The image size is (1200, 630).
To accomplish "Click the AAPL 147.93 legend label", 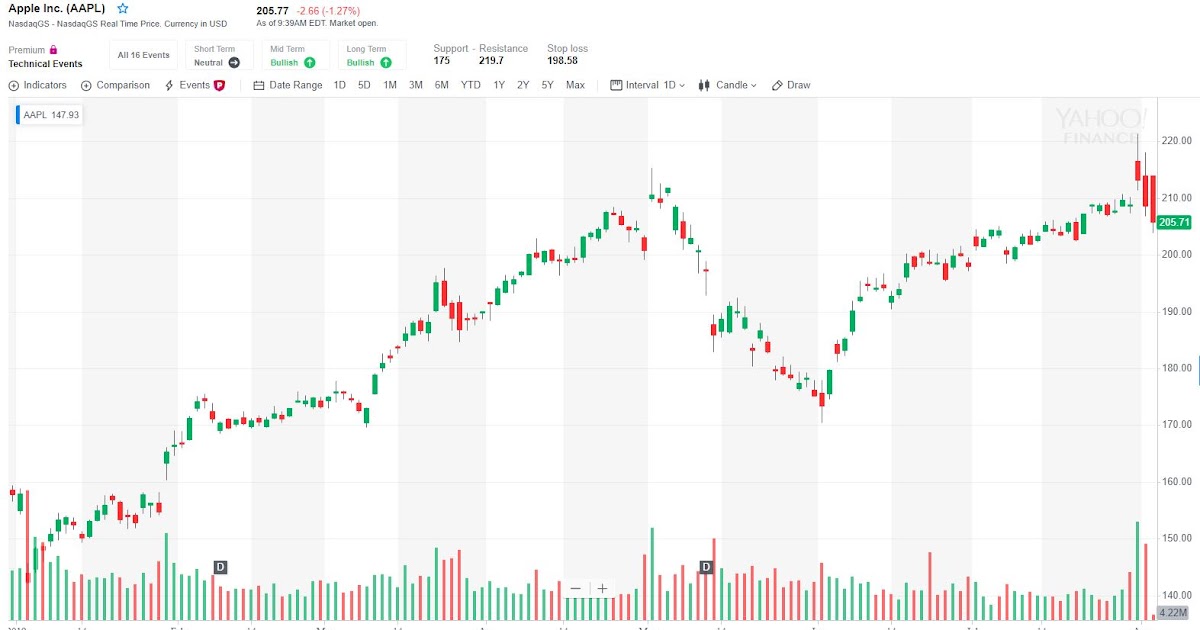I will (x=51, y=115).
